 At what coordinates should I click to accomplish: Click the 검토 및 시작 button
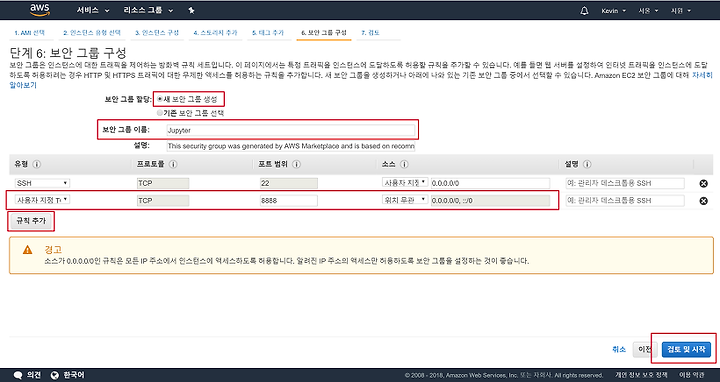pyautogui.click(x=686, y=349)
